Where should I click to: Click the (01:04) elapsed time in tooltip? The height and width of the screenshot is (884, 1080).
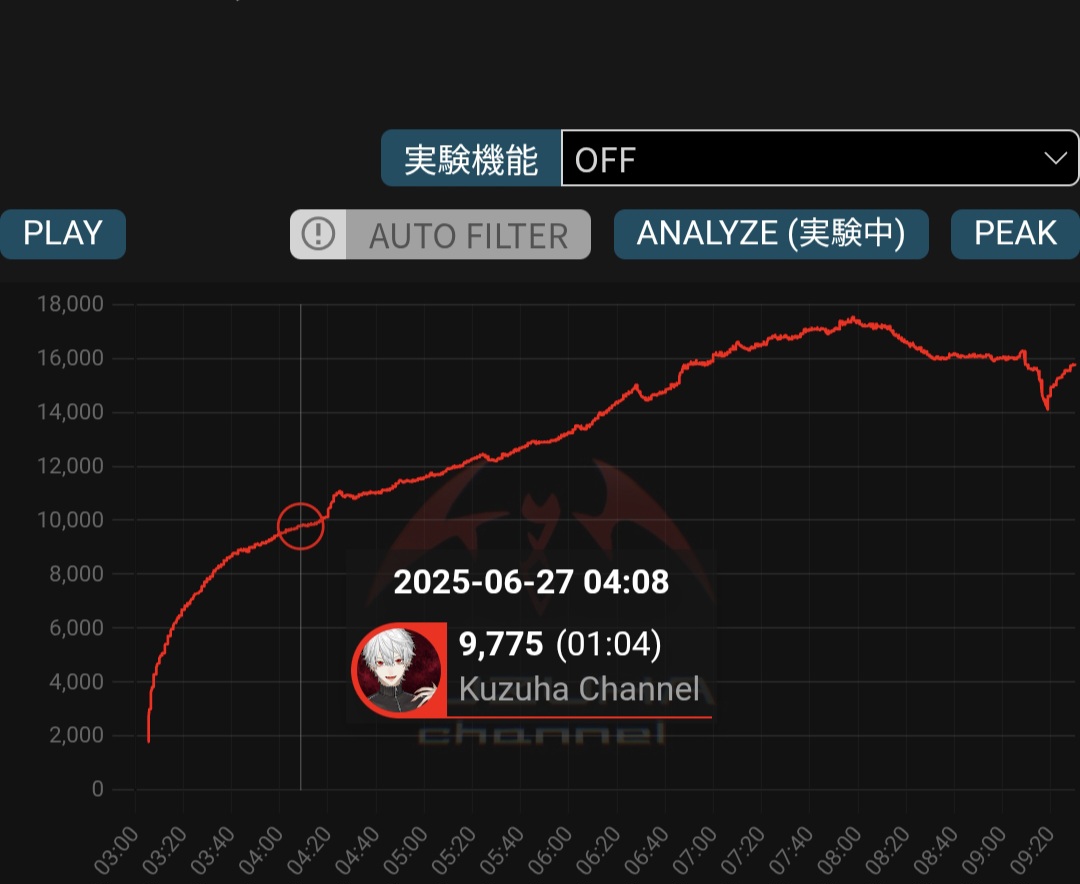click(608, 644)
